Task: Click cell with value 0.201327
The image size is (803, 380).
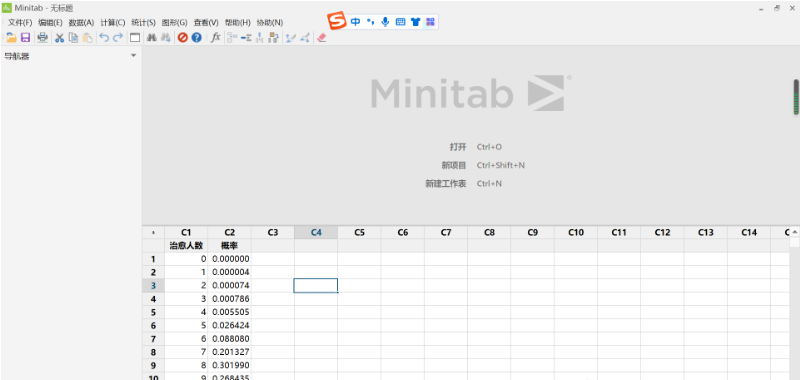Action: click(x=229, y=352)
